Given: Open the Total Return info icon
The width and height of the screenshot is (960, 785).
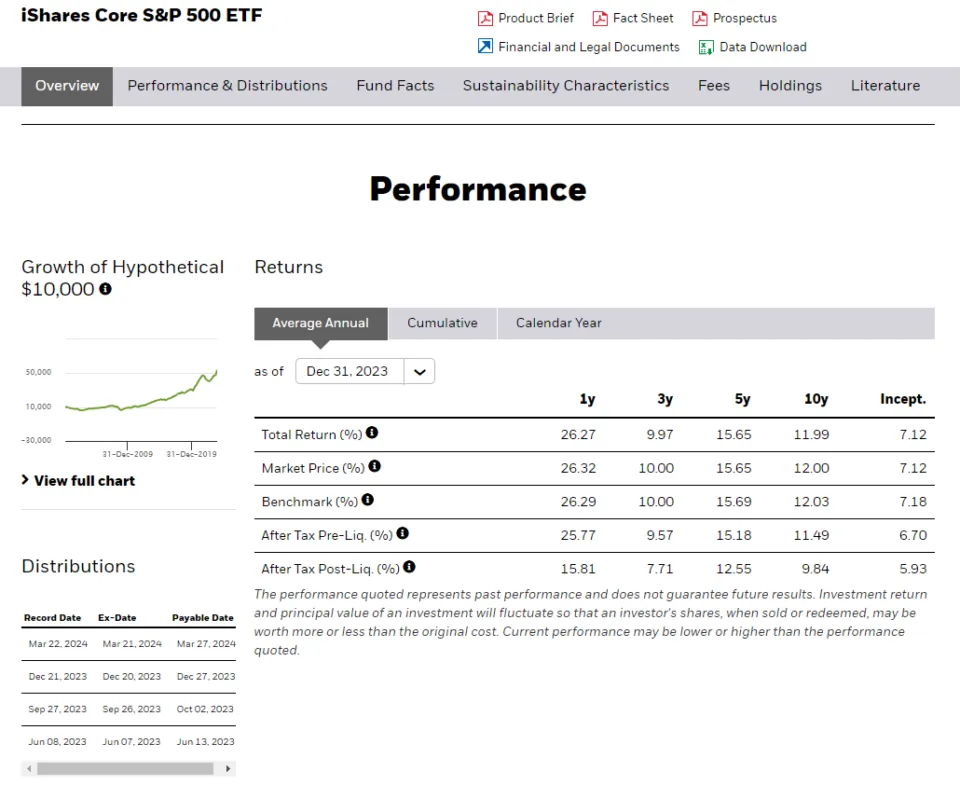Looking at the screenshot, I should tap(371, 433).
